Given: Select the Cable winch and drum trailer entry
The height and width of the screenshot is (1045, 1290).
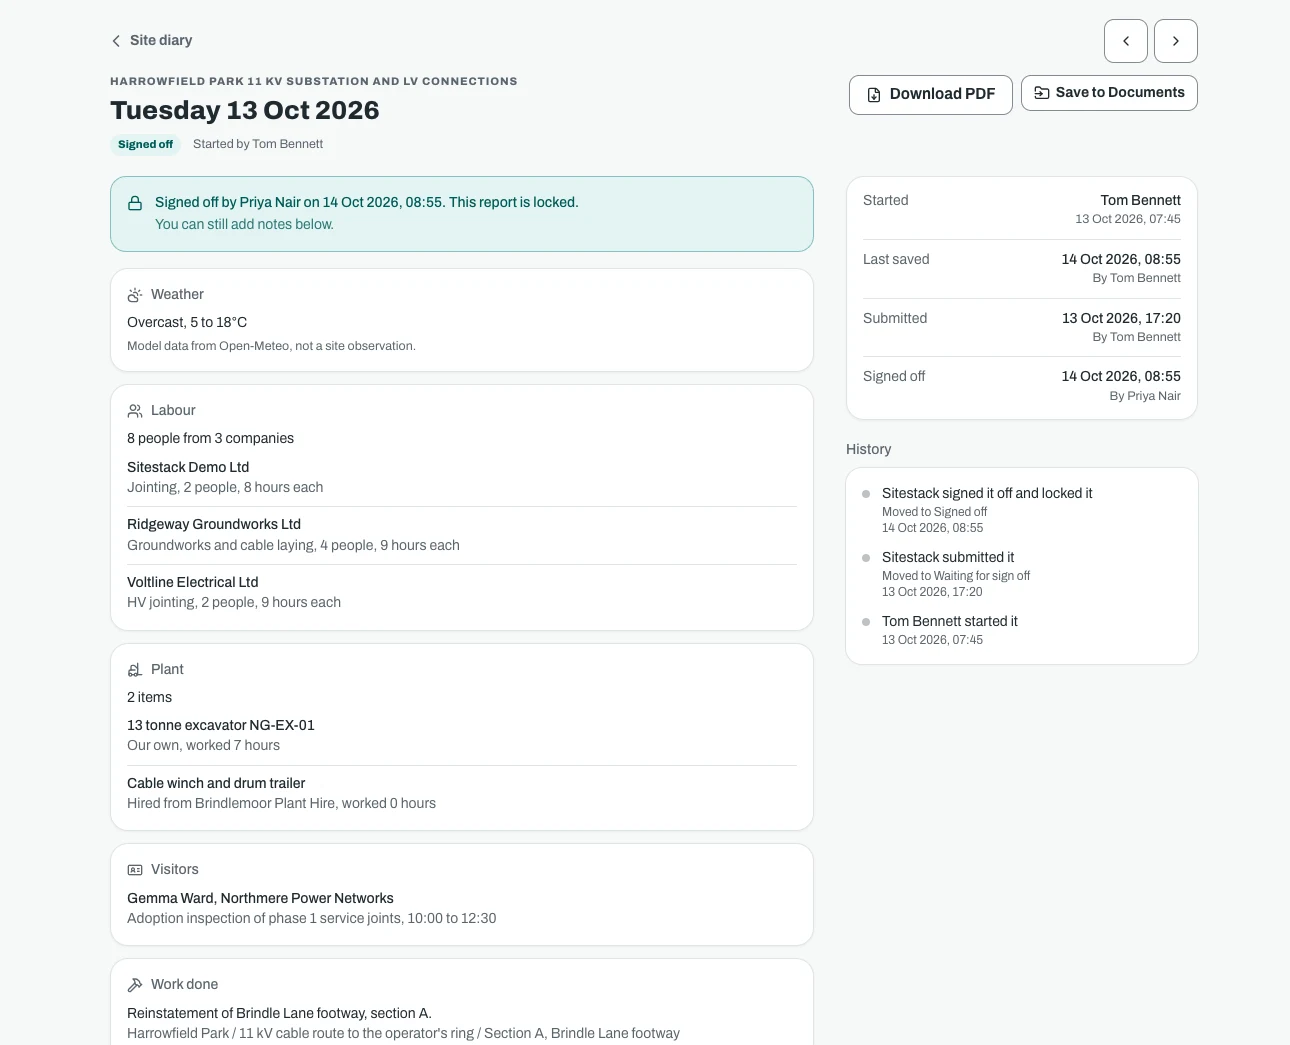Looking at the screenshot, I should (x=462, y=793).
